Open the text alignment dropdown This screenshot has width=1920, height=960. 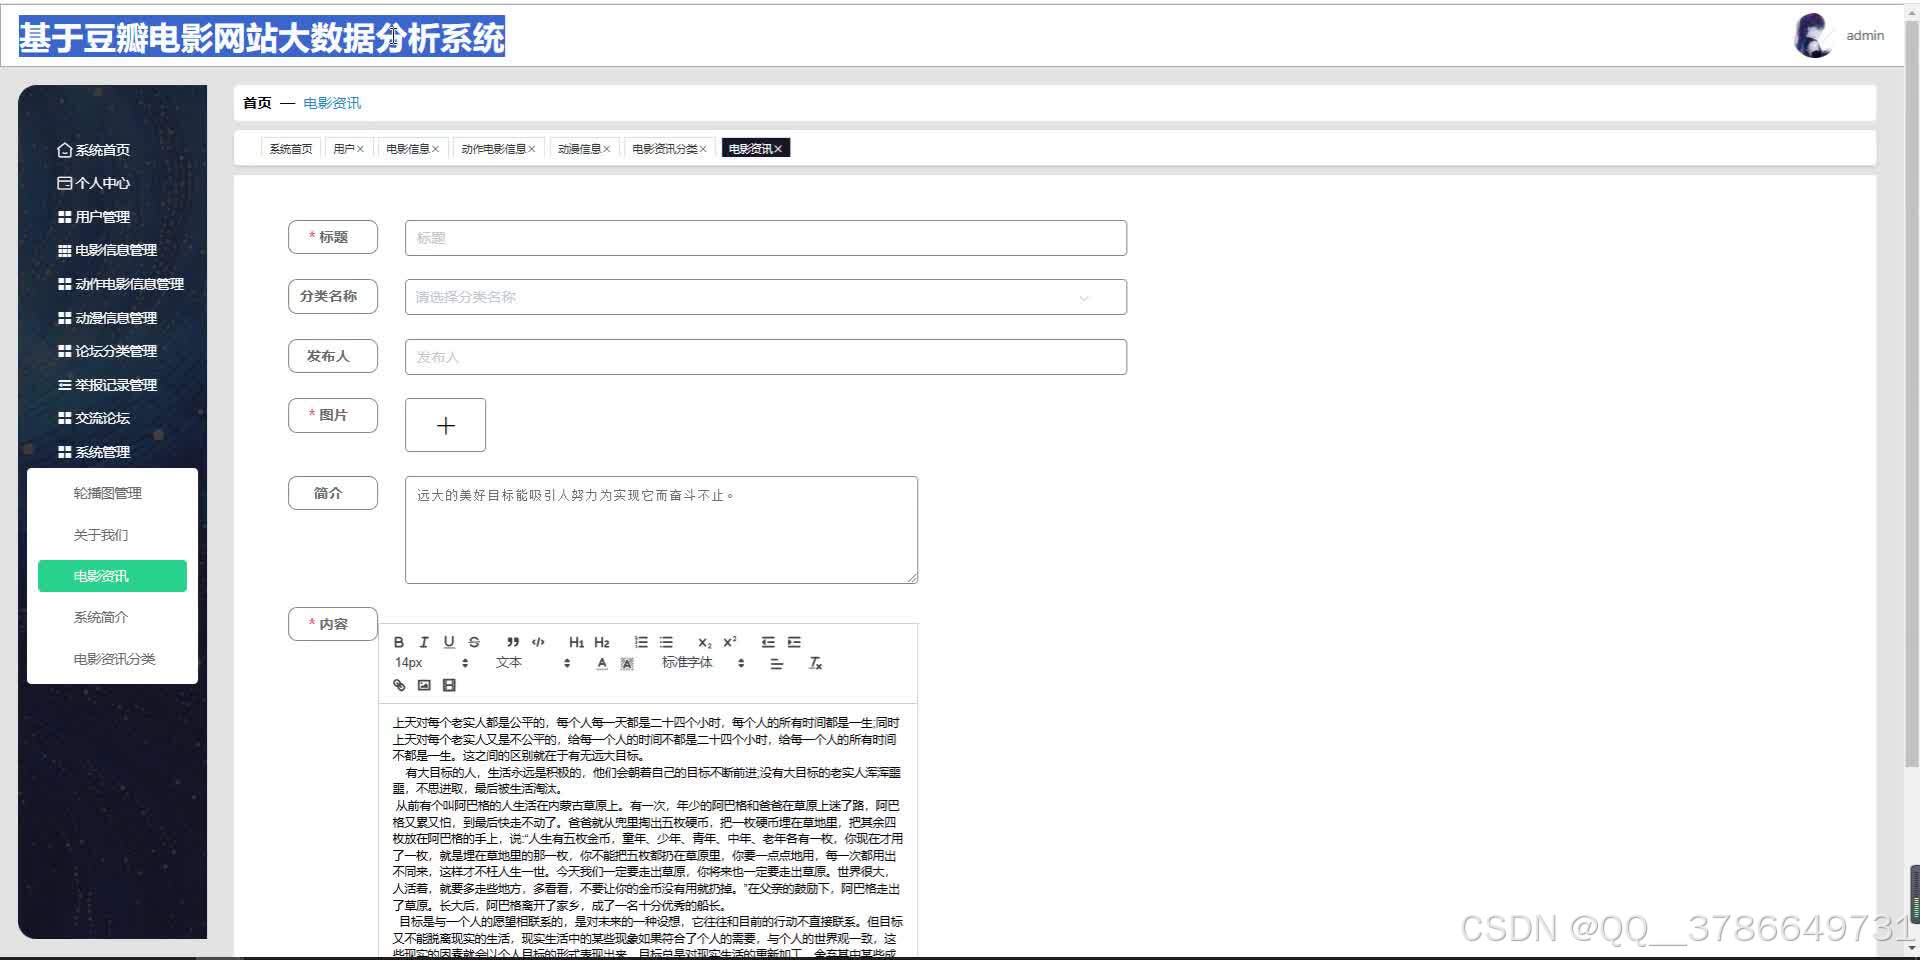(x=776, y=663)
